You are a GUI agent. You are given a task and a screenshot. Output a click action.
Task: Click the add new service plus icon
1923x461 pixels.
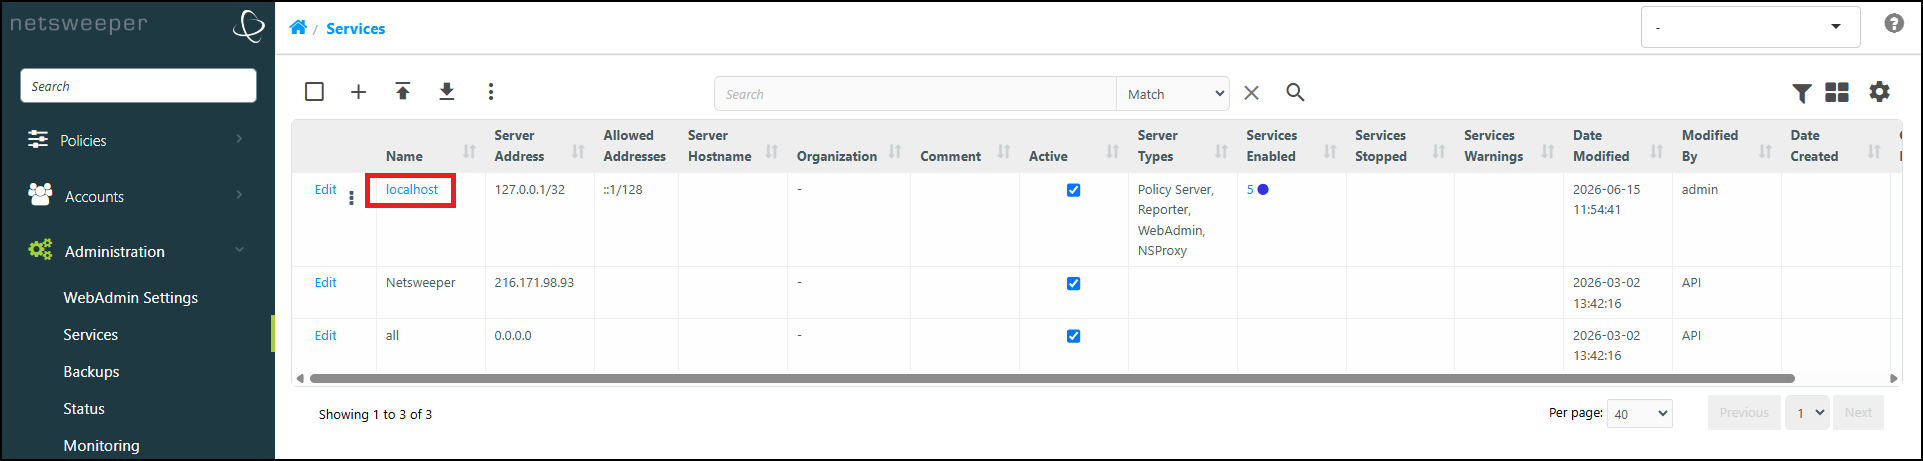[358, 92]
